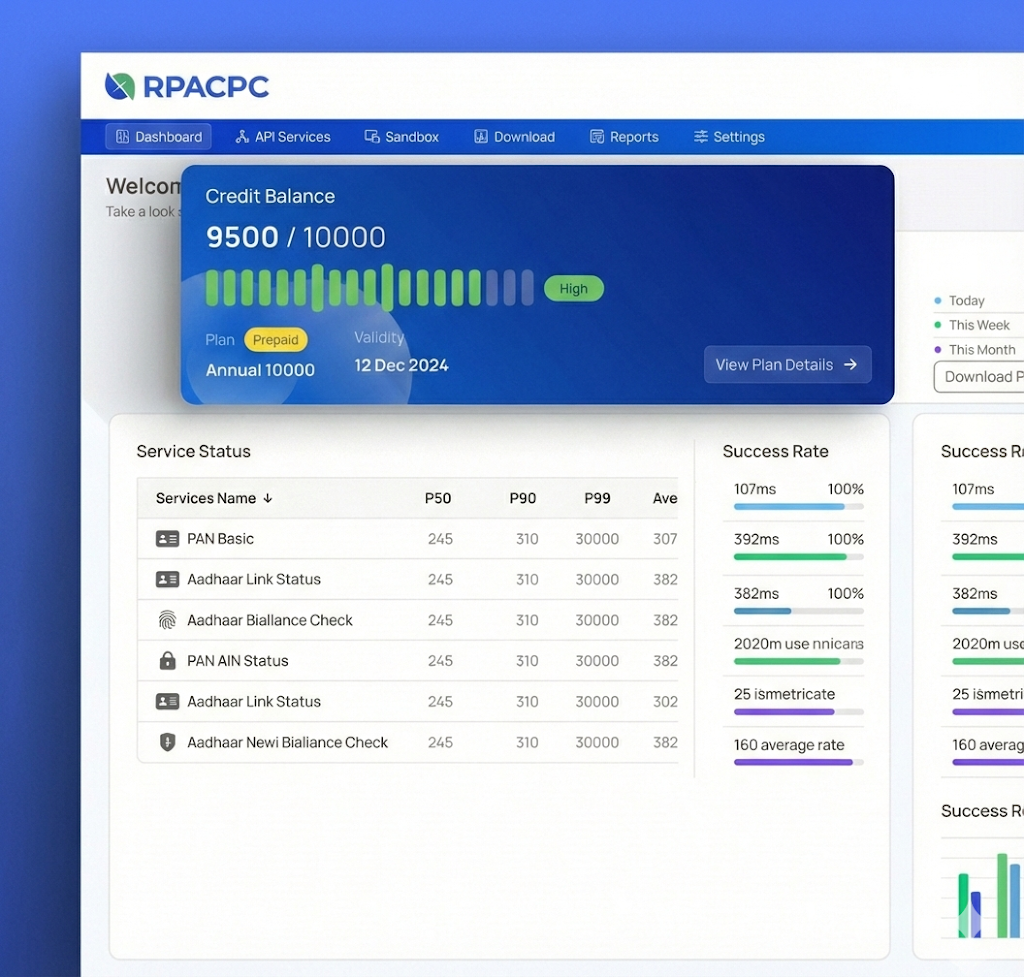The width and height of the screenshot is (1024, 977).
Task: Click the RPACPC logo icon
Action: (120, 87)
